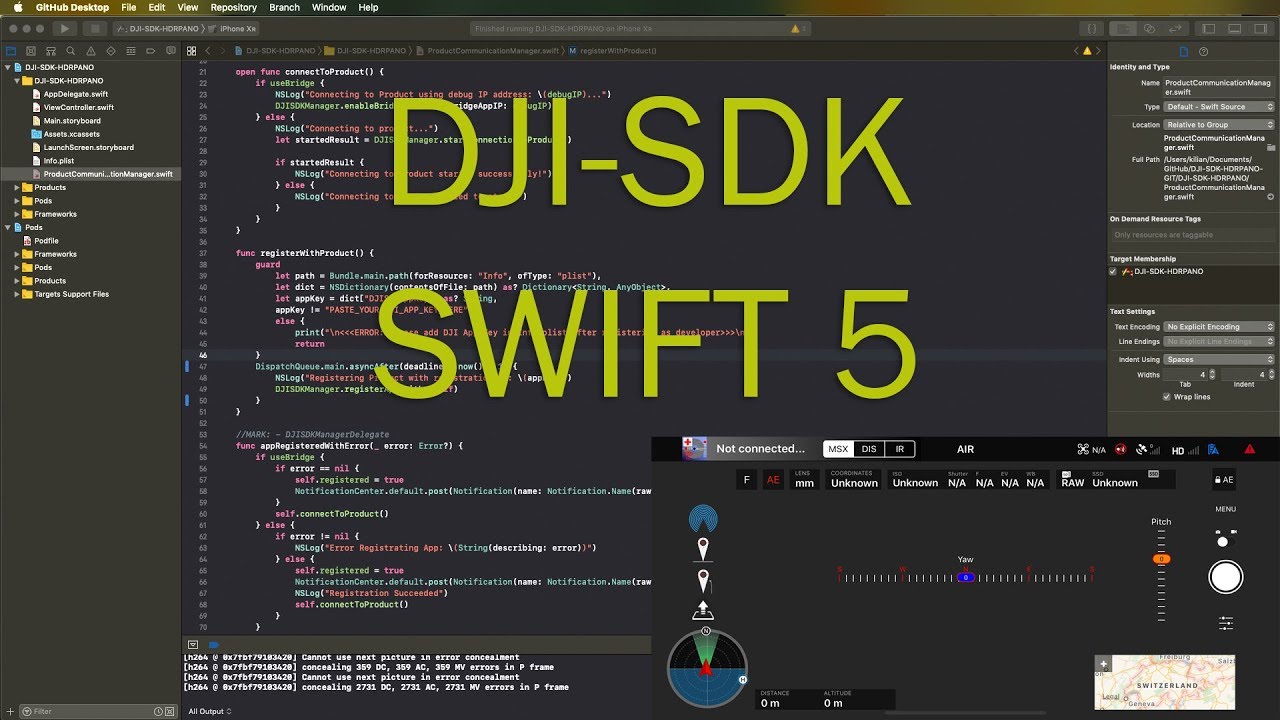Tap the AE lock button
Viewport: 1280px width, 720px height.
(1223, 480)
